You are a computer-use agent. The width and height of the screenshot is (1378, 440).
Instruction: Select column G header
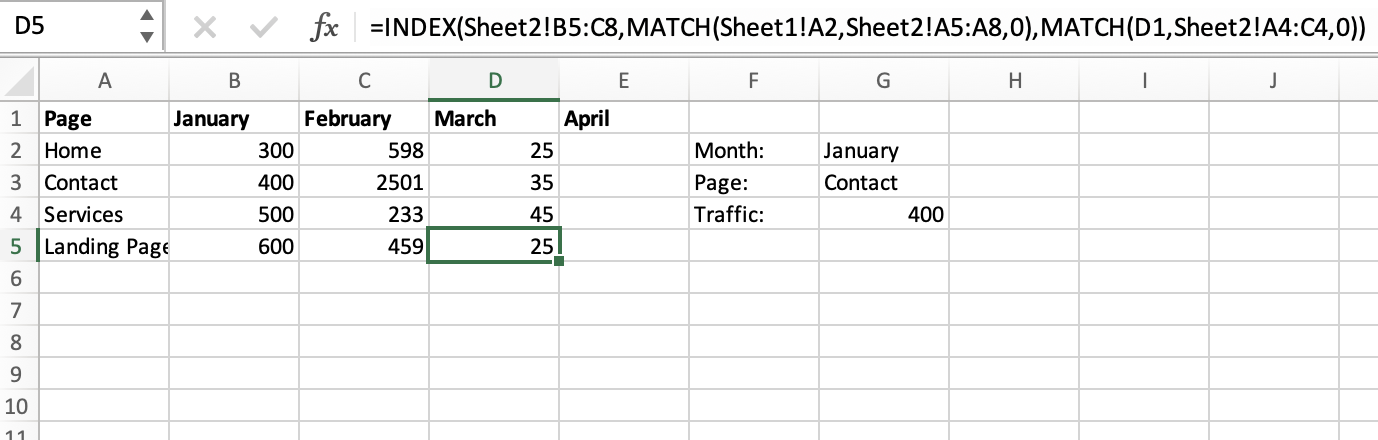click(882, 83)
